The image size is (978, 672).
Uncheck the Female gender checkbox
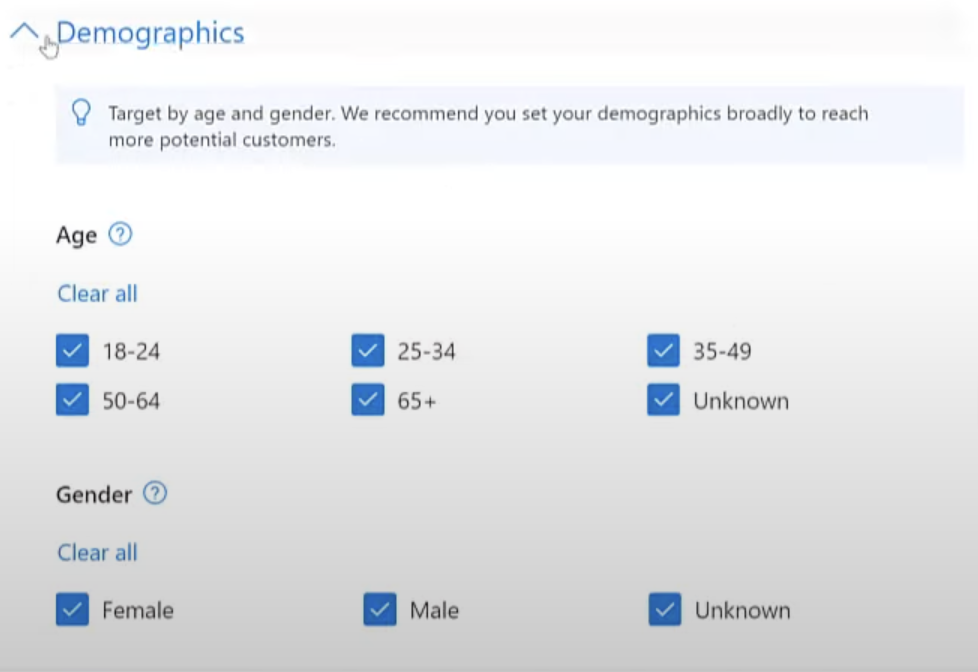[72, 609]
